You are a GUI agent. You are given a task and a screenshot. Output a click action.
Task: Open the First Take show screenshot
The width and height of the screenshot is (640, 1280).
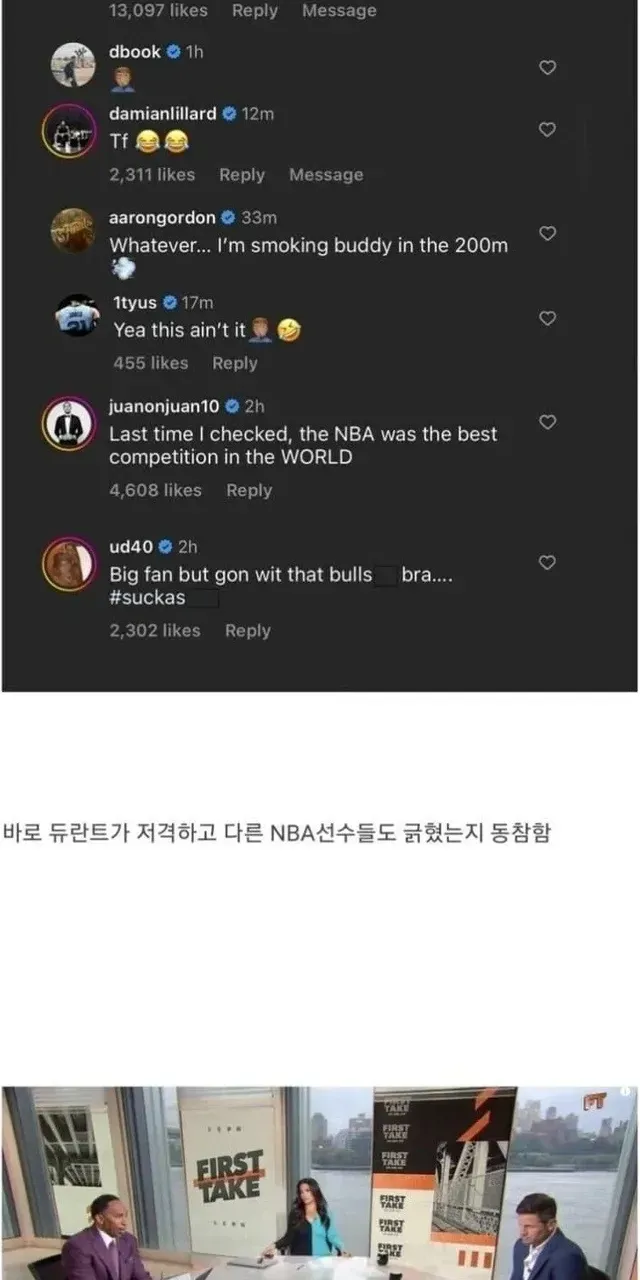[320, 1183]
